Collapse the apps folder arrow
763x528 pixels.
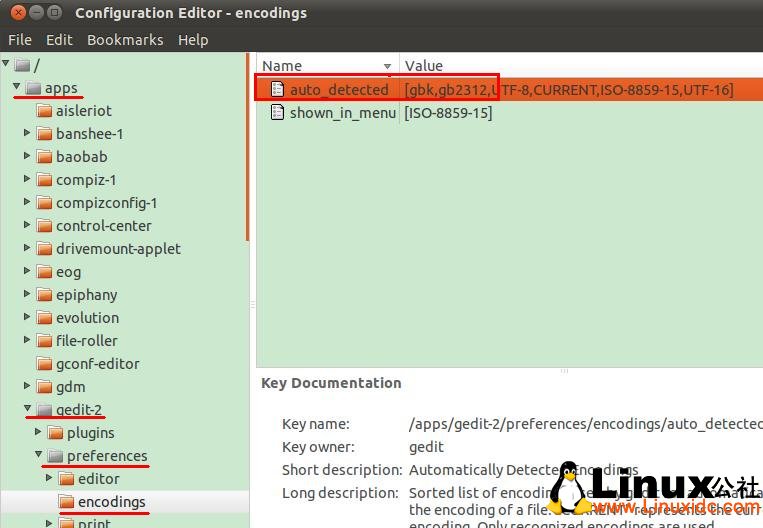point(17,86)
